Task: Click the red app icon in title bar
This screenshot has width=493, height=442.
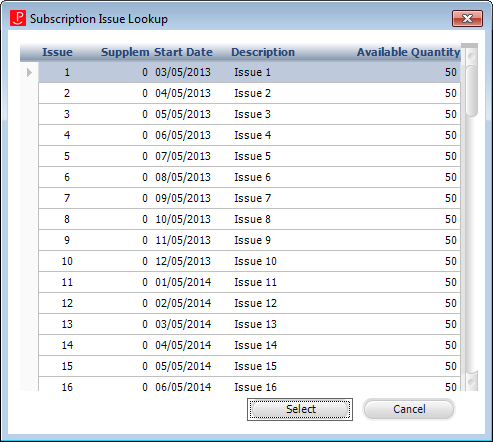Action: click(x=18, y=18)
